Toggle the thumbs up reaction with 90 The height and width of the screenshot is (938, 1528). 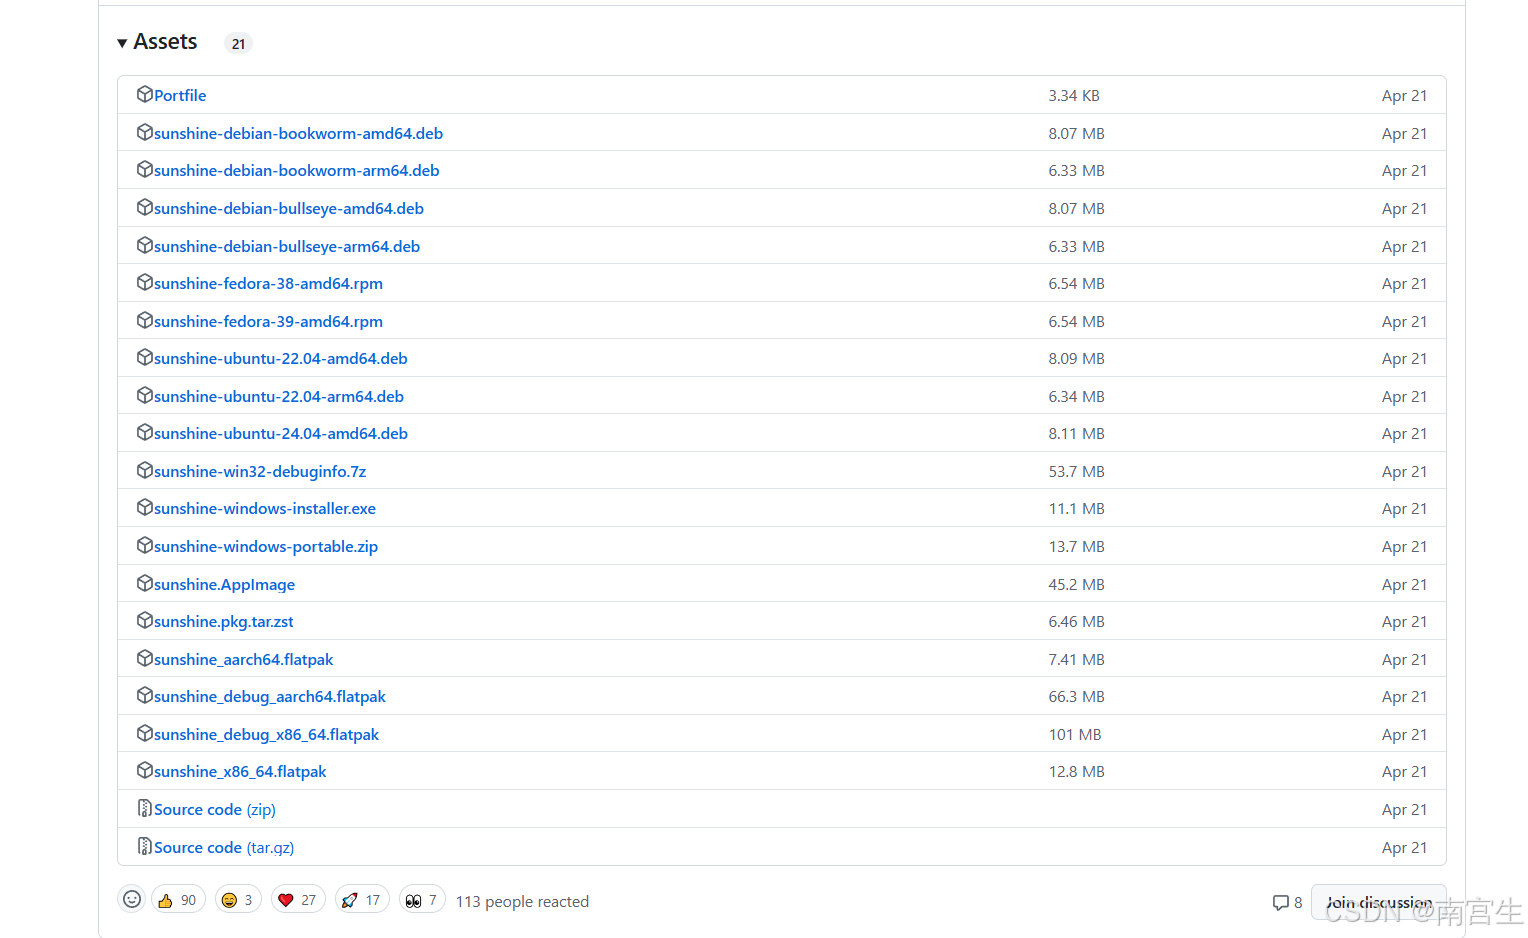pos(178,900)
